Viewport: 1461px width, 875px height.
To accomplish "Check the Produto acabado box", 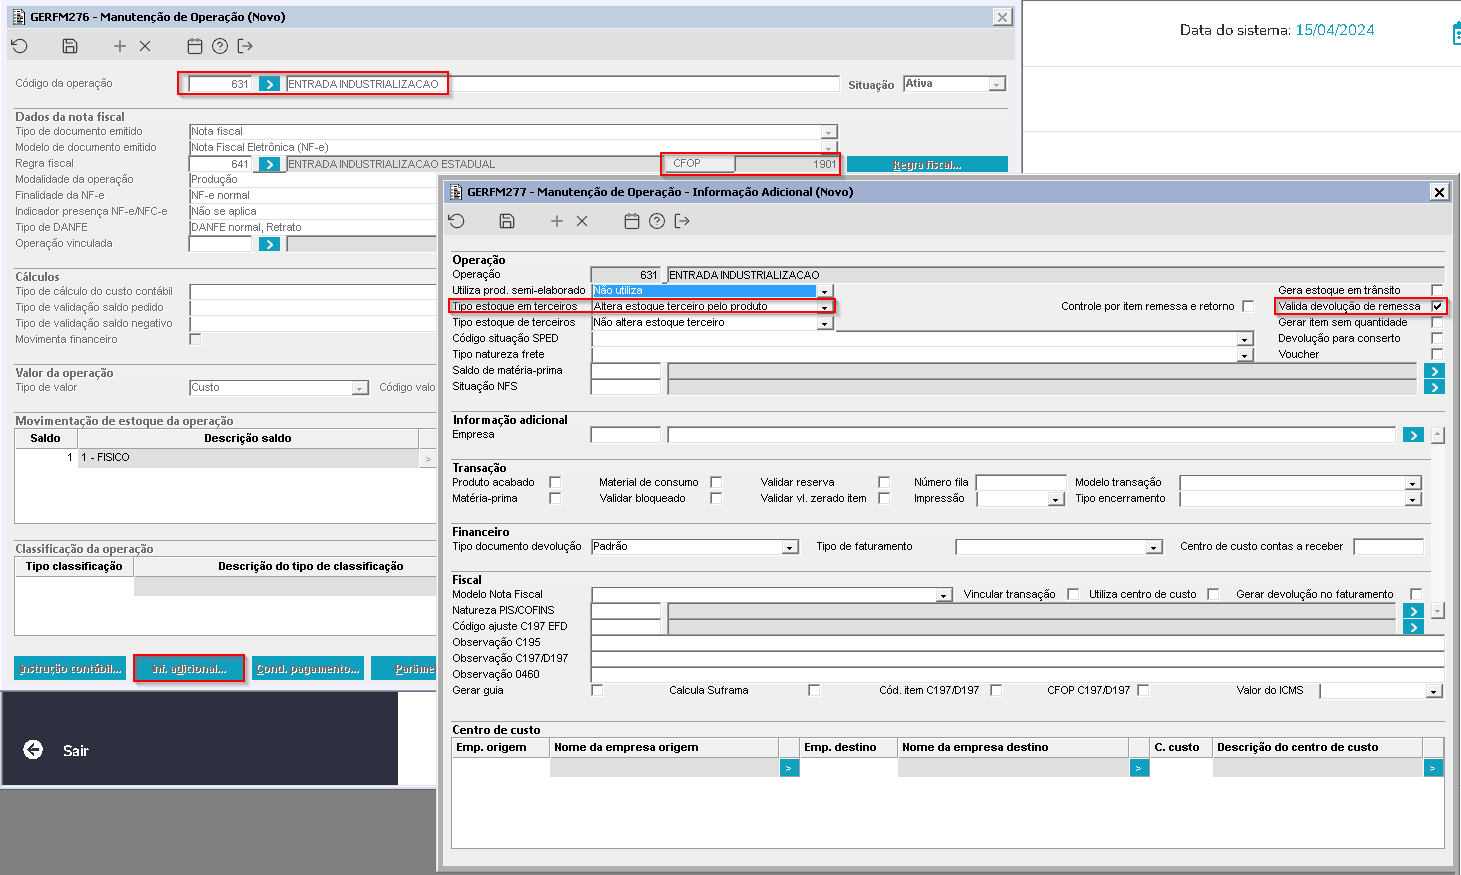I will [555, 482].
